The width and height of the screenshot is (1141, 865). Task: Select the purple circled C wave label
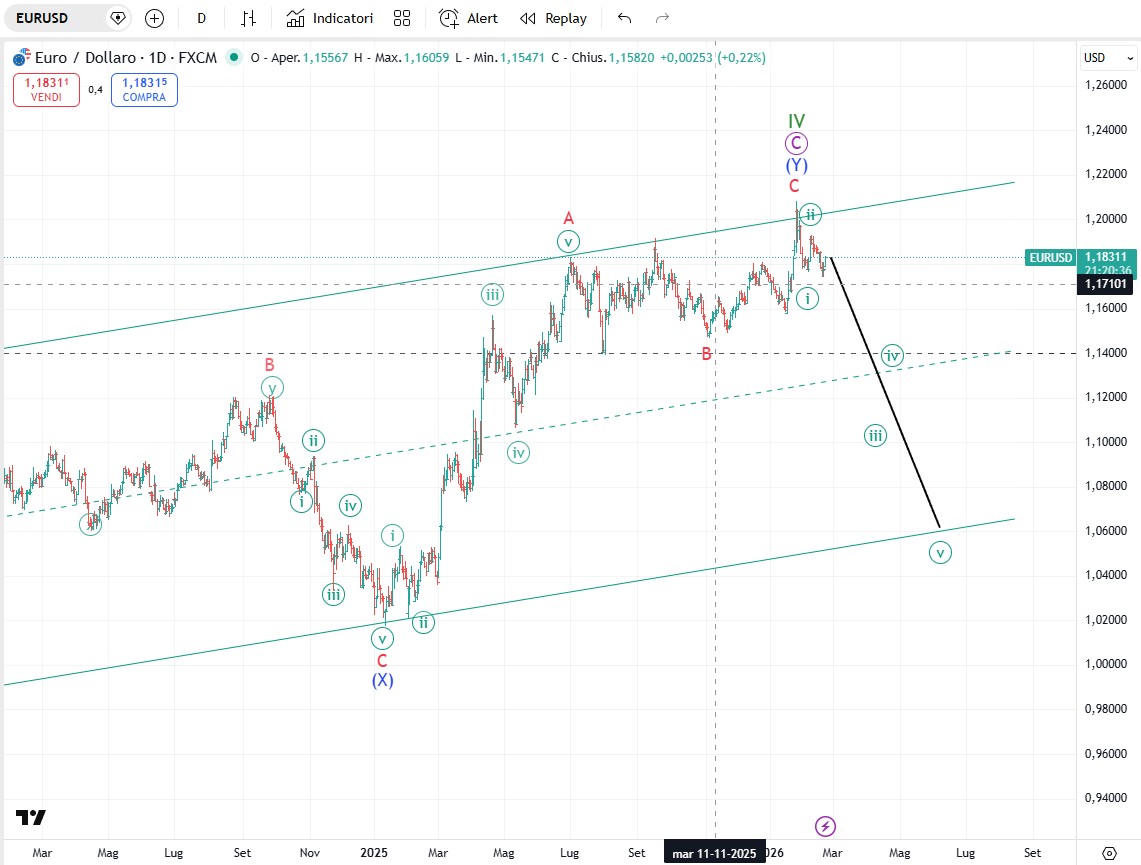(796, 143)
